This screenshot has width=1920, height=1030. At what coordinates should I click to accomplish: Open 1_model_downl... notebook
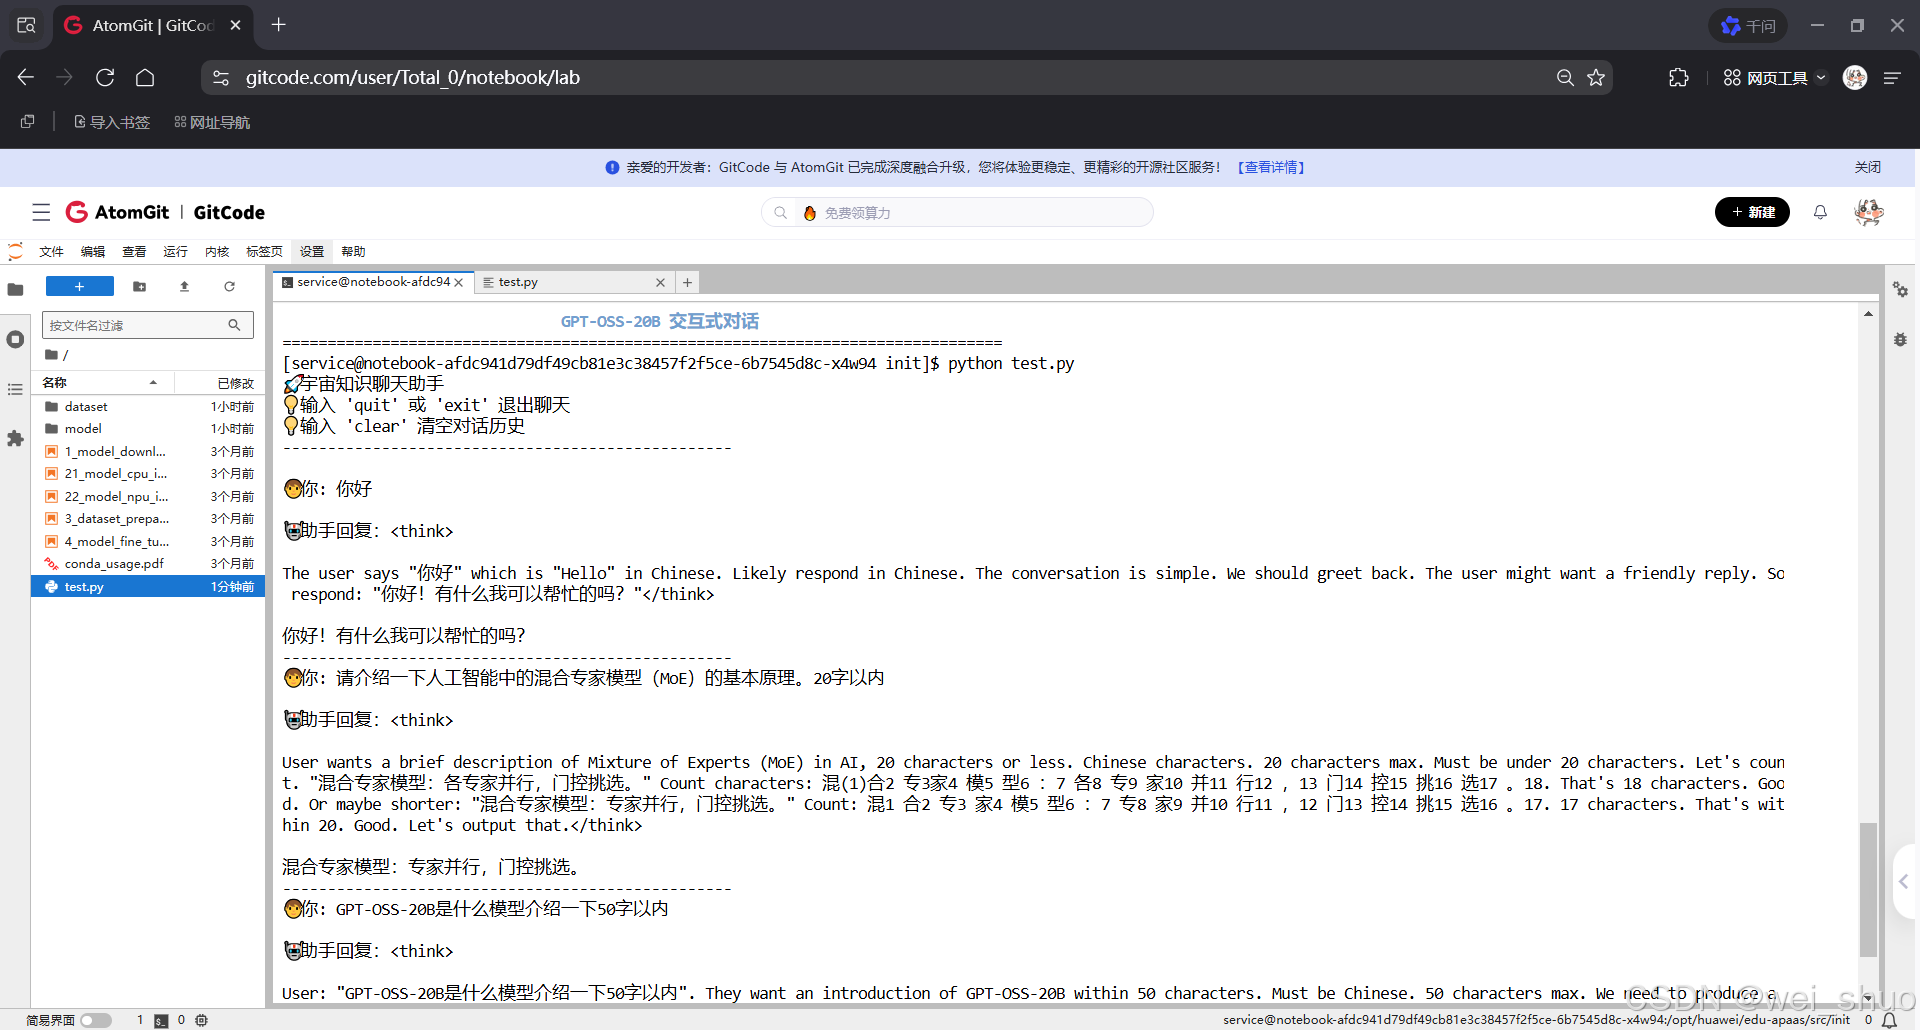point(148,452)
